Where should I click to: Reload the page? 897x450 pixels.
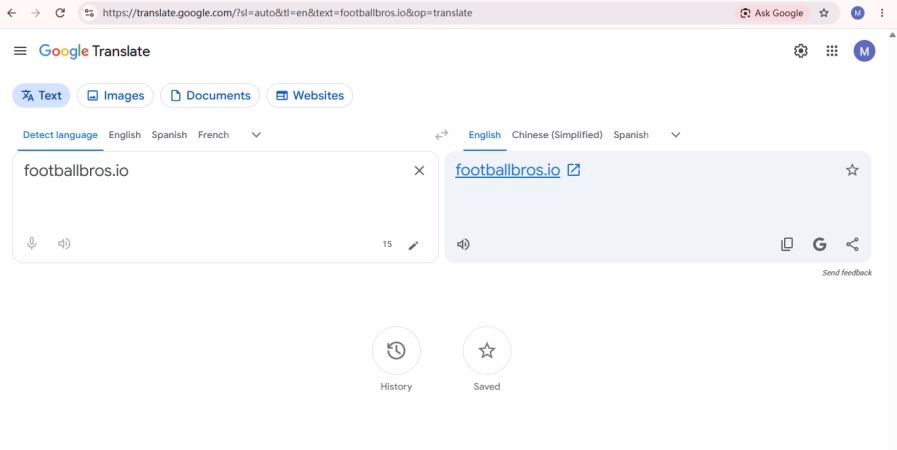(60, 13)
